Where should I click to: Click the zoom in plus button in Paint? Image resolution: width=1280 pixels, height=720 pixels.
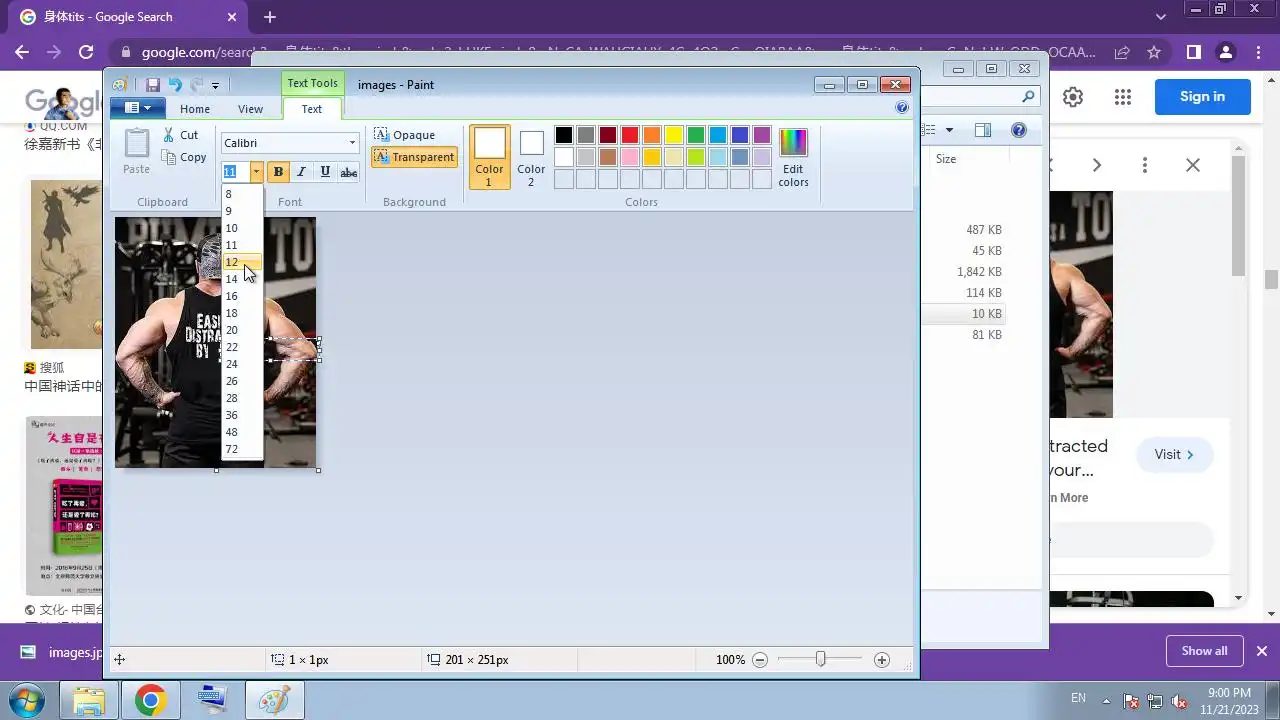(x=881, y=660)
